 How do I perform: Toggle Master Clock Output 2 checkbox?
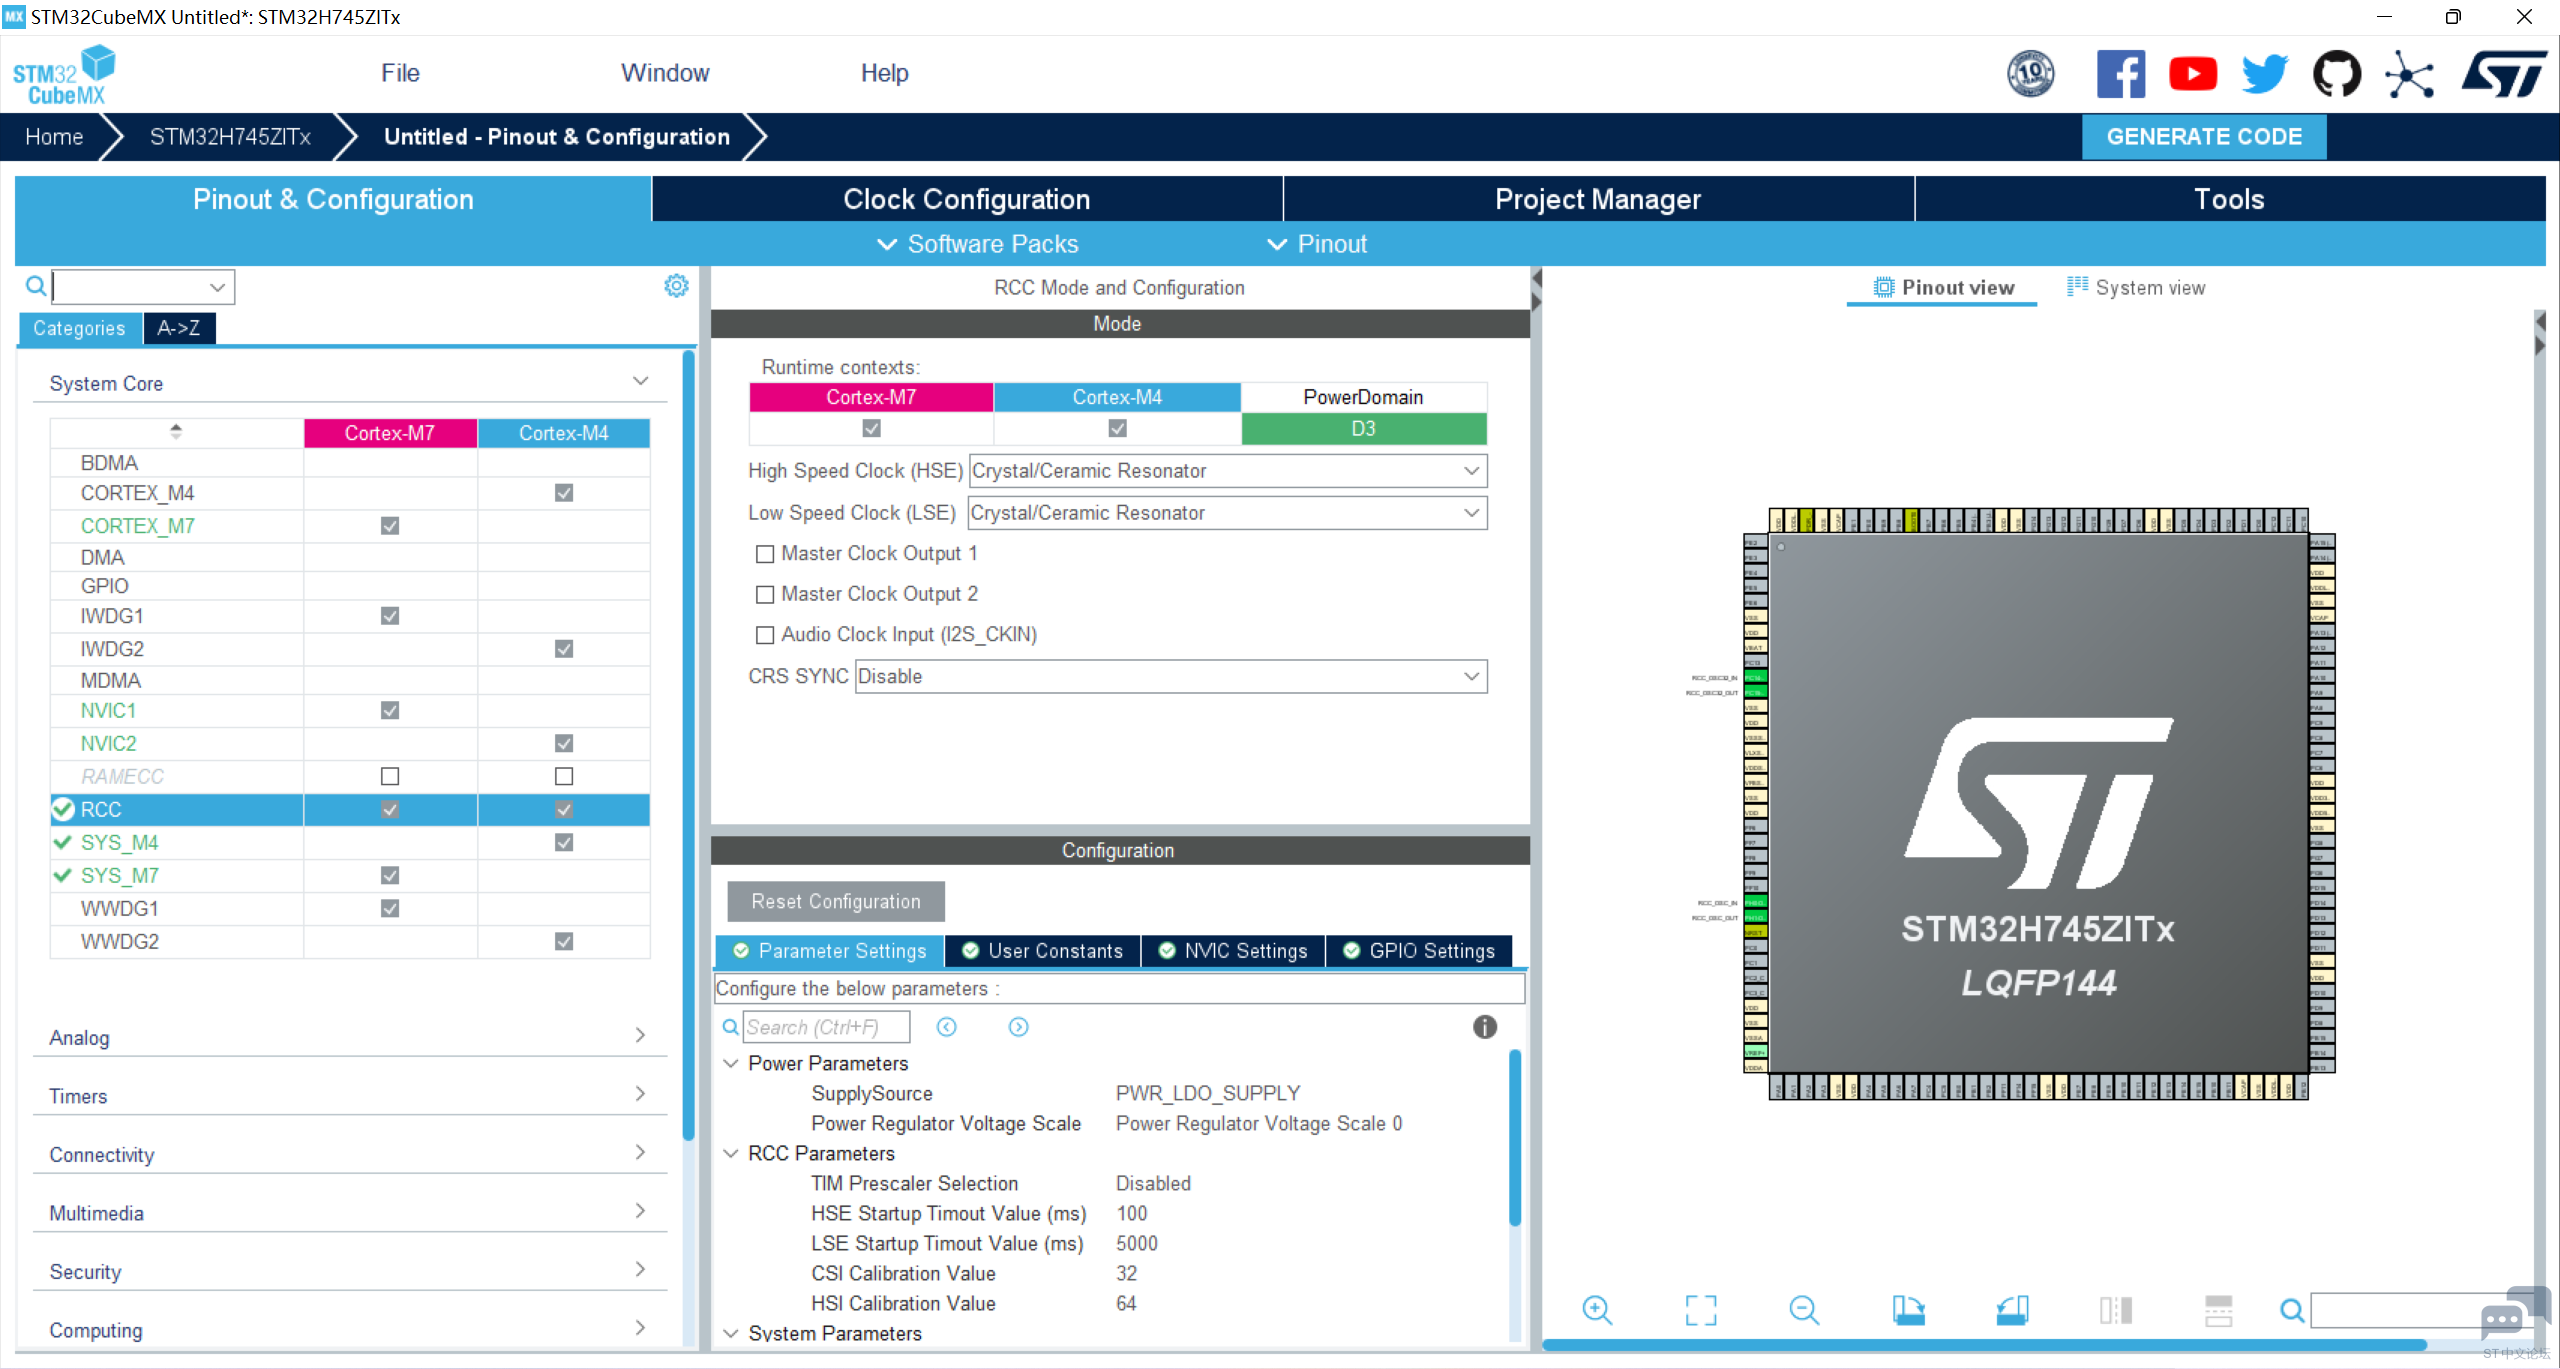pyautogui.click(x=765, y=595)
